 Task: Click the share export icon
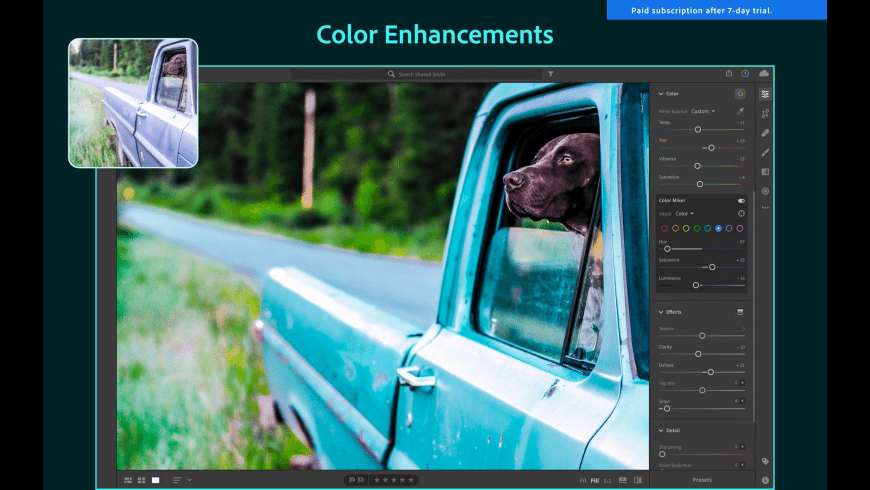click(x=729, y=73)
